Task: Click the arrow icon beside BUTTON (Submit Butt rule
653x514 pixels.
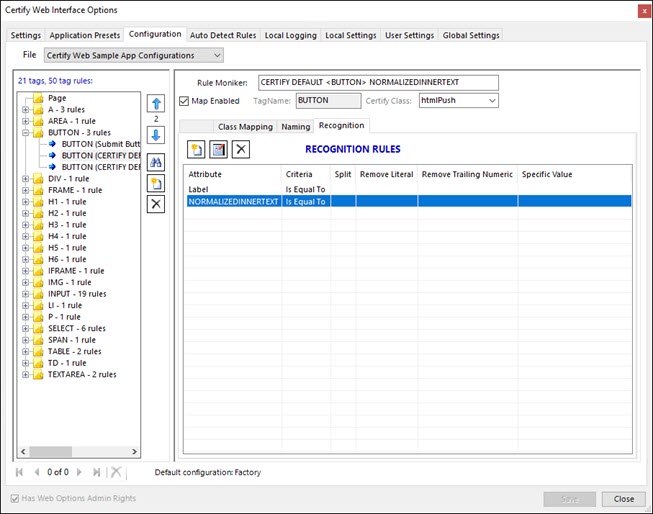Action: tap(52, 144)
